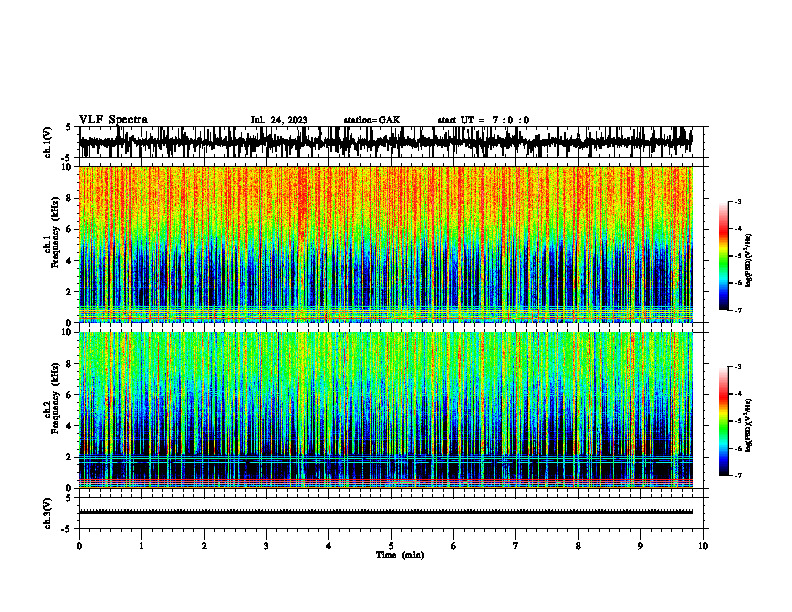Click time axis tick label '3'
Viewport: 792px width, 612px height.
pos(266,546)
